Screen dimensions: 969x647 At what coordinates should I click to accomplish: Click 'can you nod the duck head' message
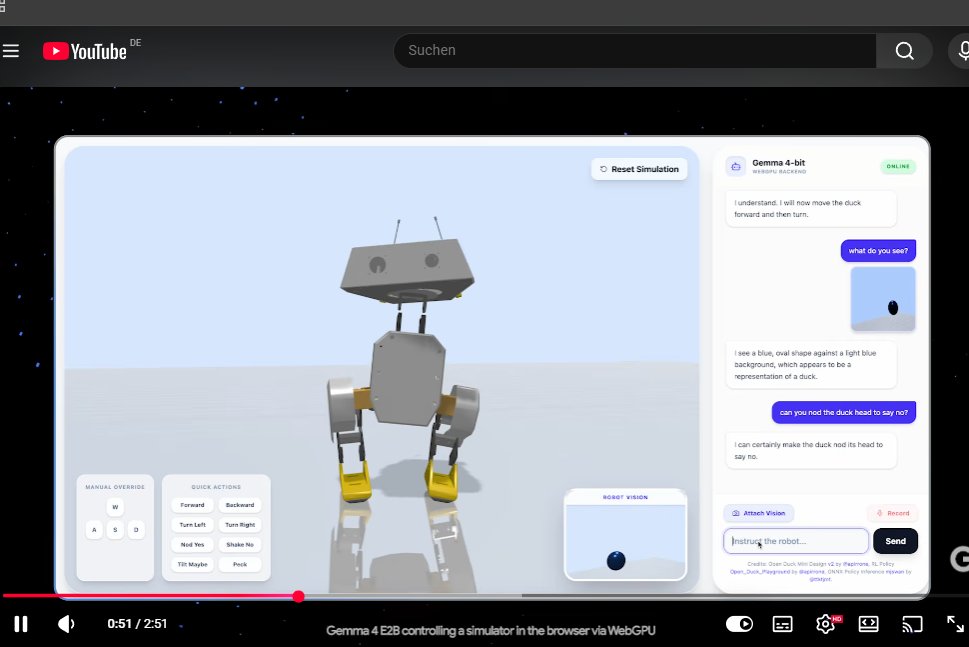(x=844, y=412)
